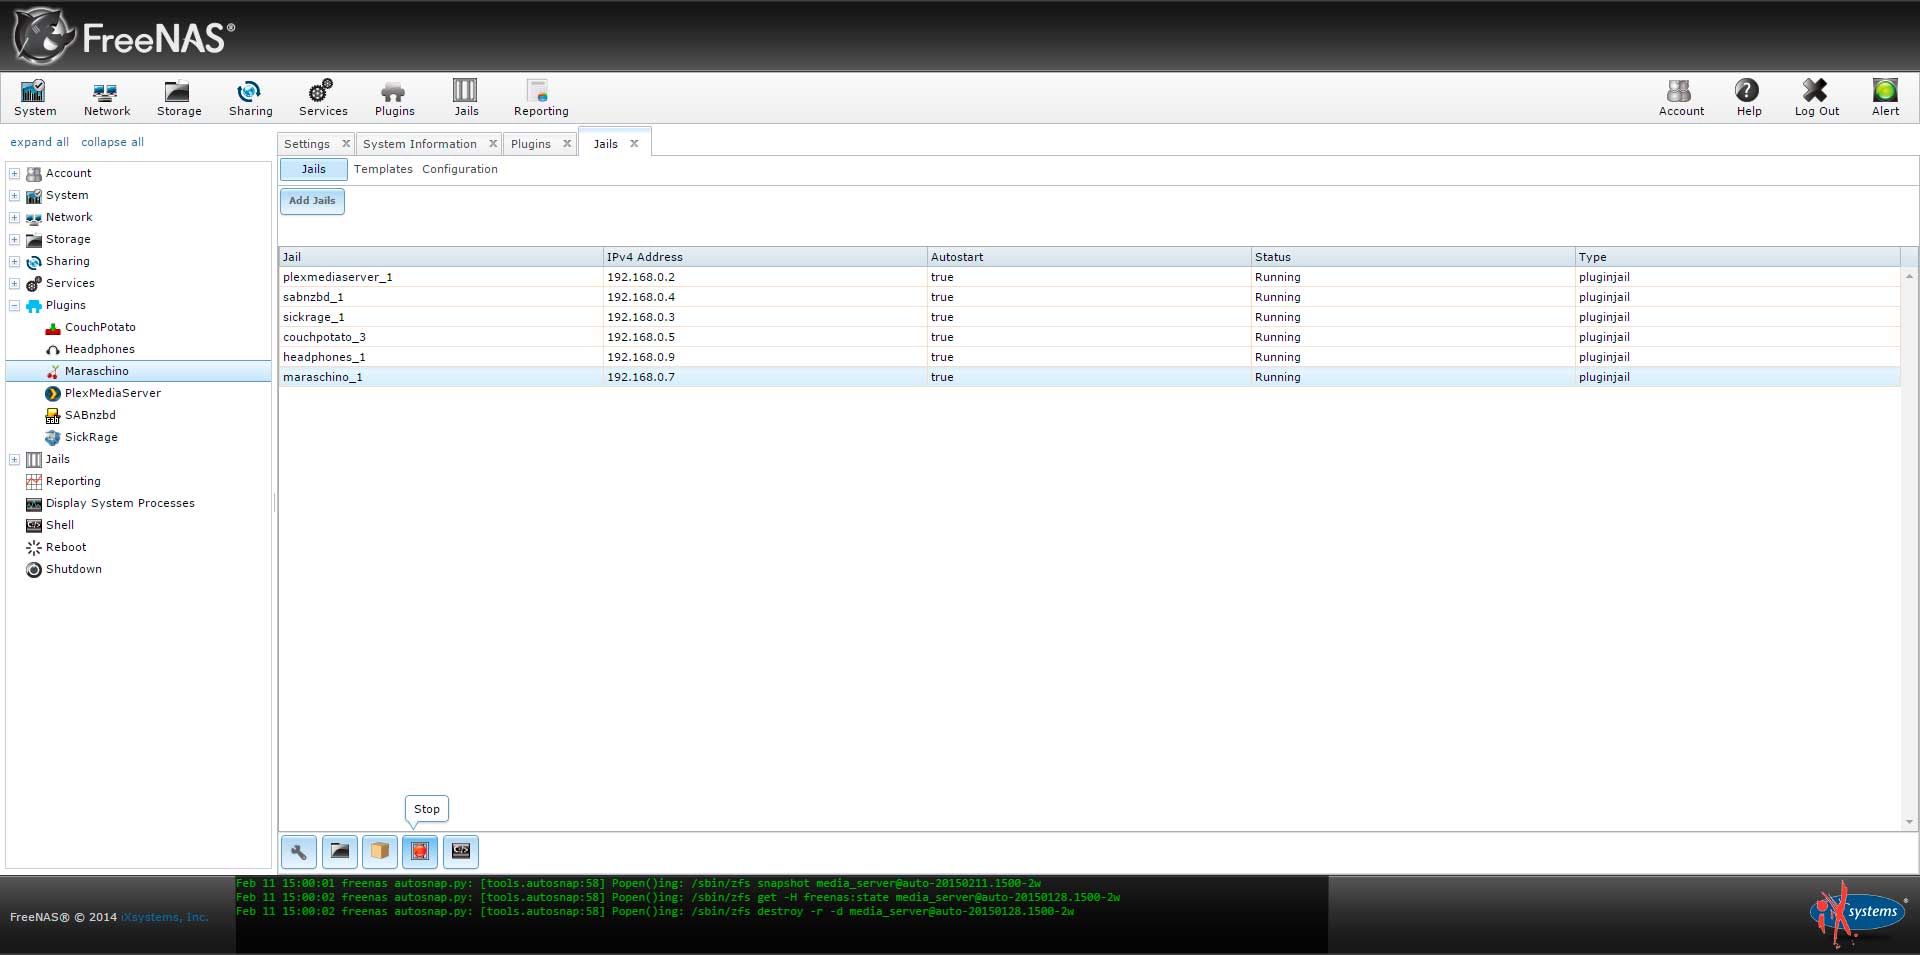1920x955 pixels.
Task: Select CouchPotato plugin in sidebar tree
Action: click(100, 327)
